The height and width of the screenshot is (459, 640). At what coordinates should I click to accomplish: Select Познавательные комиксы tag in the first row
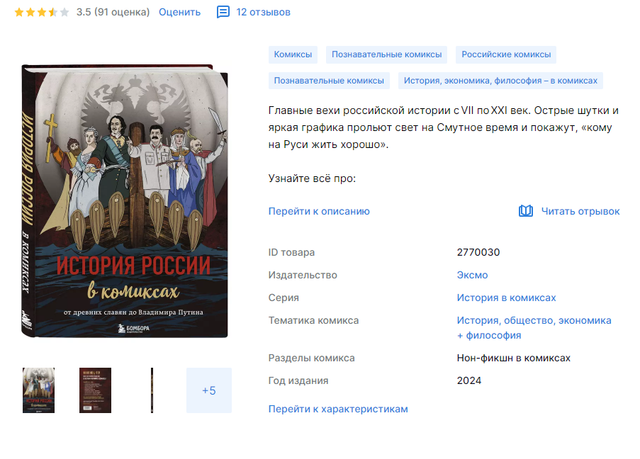[x=387, y=54]
